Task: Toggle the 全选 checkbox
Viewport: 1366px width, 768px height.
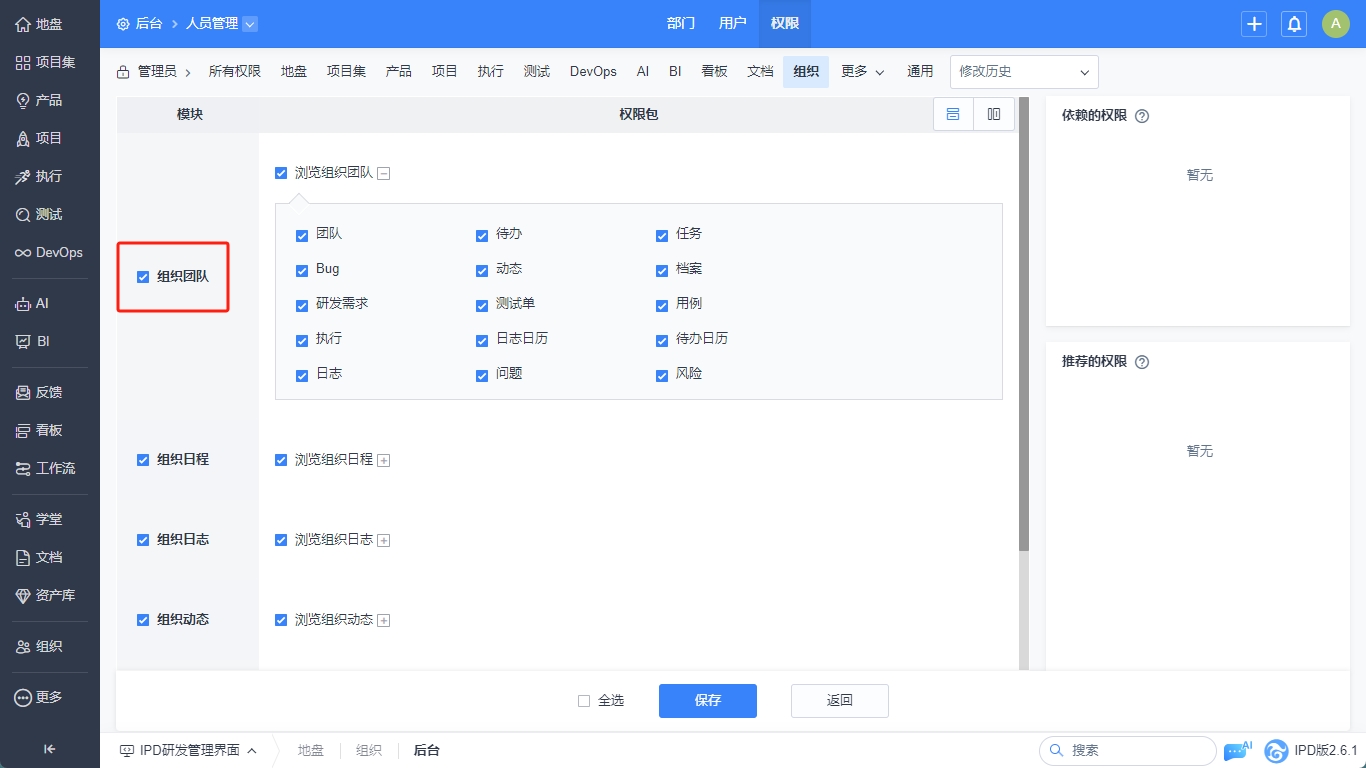Action: coord(584,701)
